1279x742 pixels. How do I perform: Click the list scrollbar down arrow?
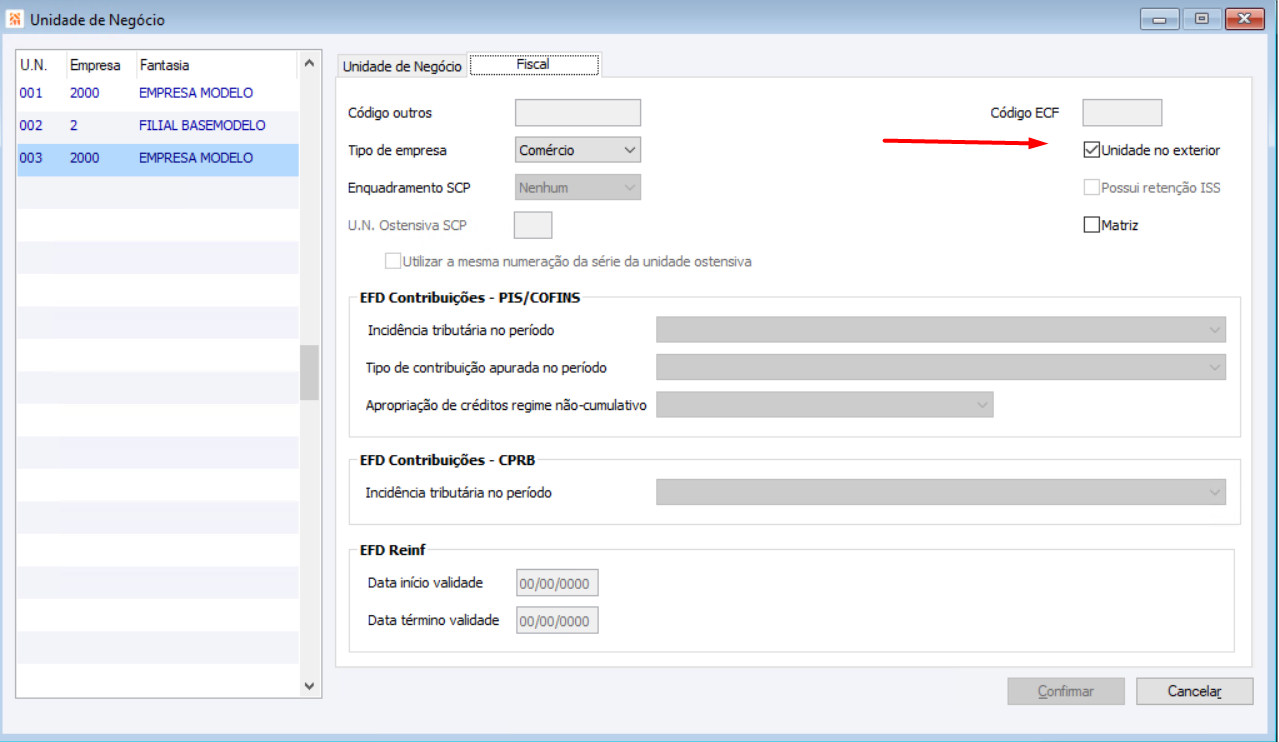[308, 686]
